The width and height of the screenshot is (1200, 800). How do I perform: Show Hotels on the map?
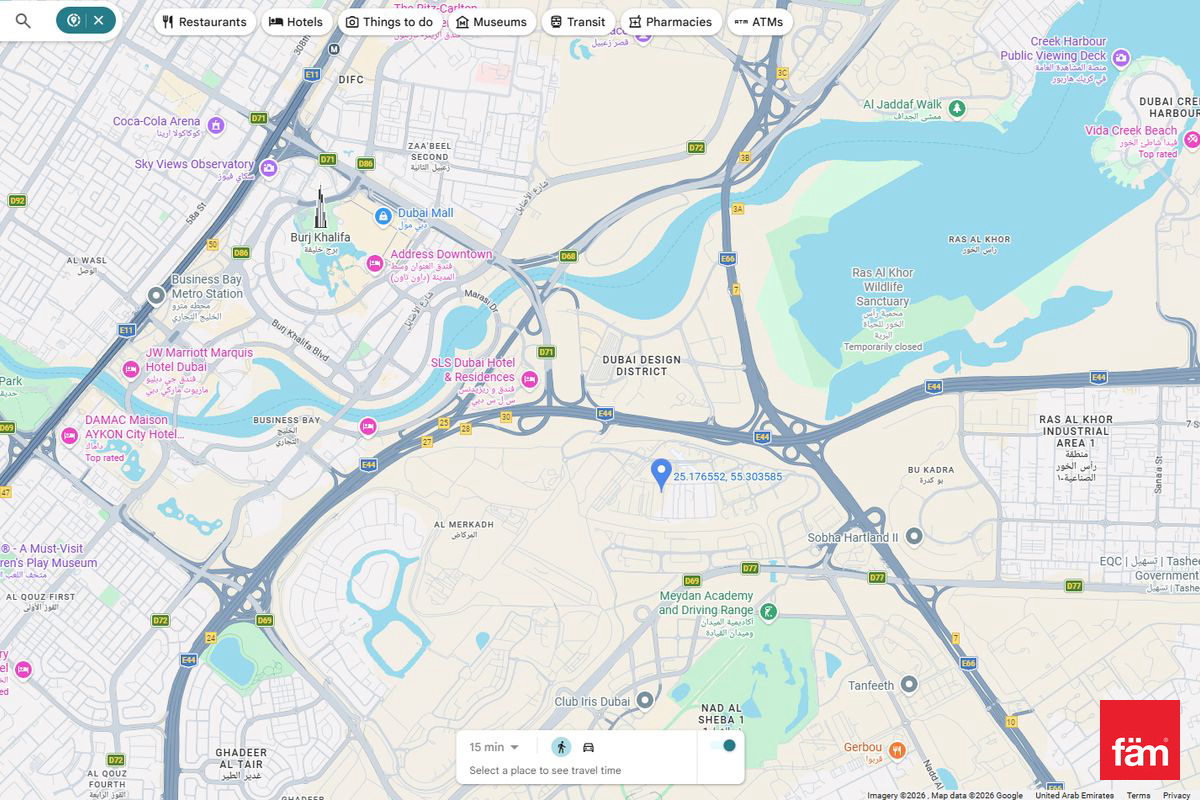(296, 22)
